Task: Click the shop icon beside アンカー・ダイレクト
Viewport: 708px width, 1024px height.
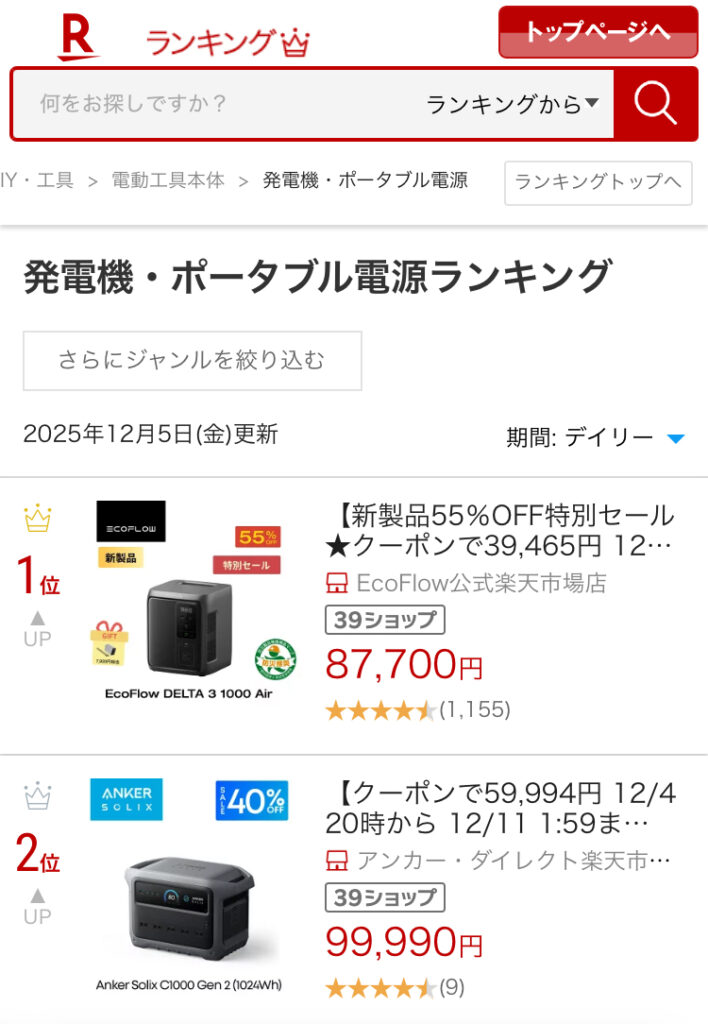Action: coord(337,860)
